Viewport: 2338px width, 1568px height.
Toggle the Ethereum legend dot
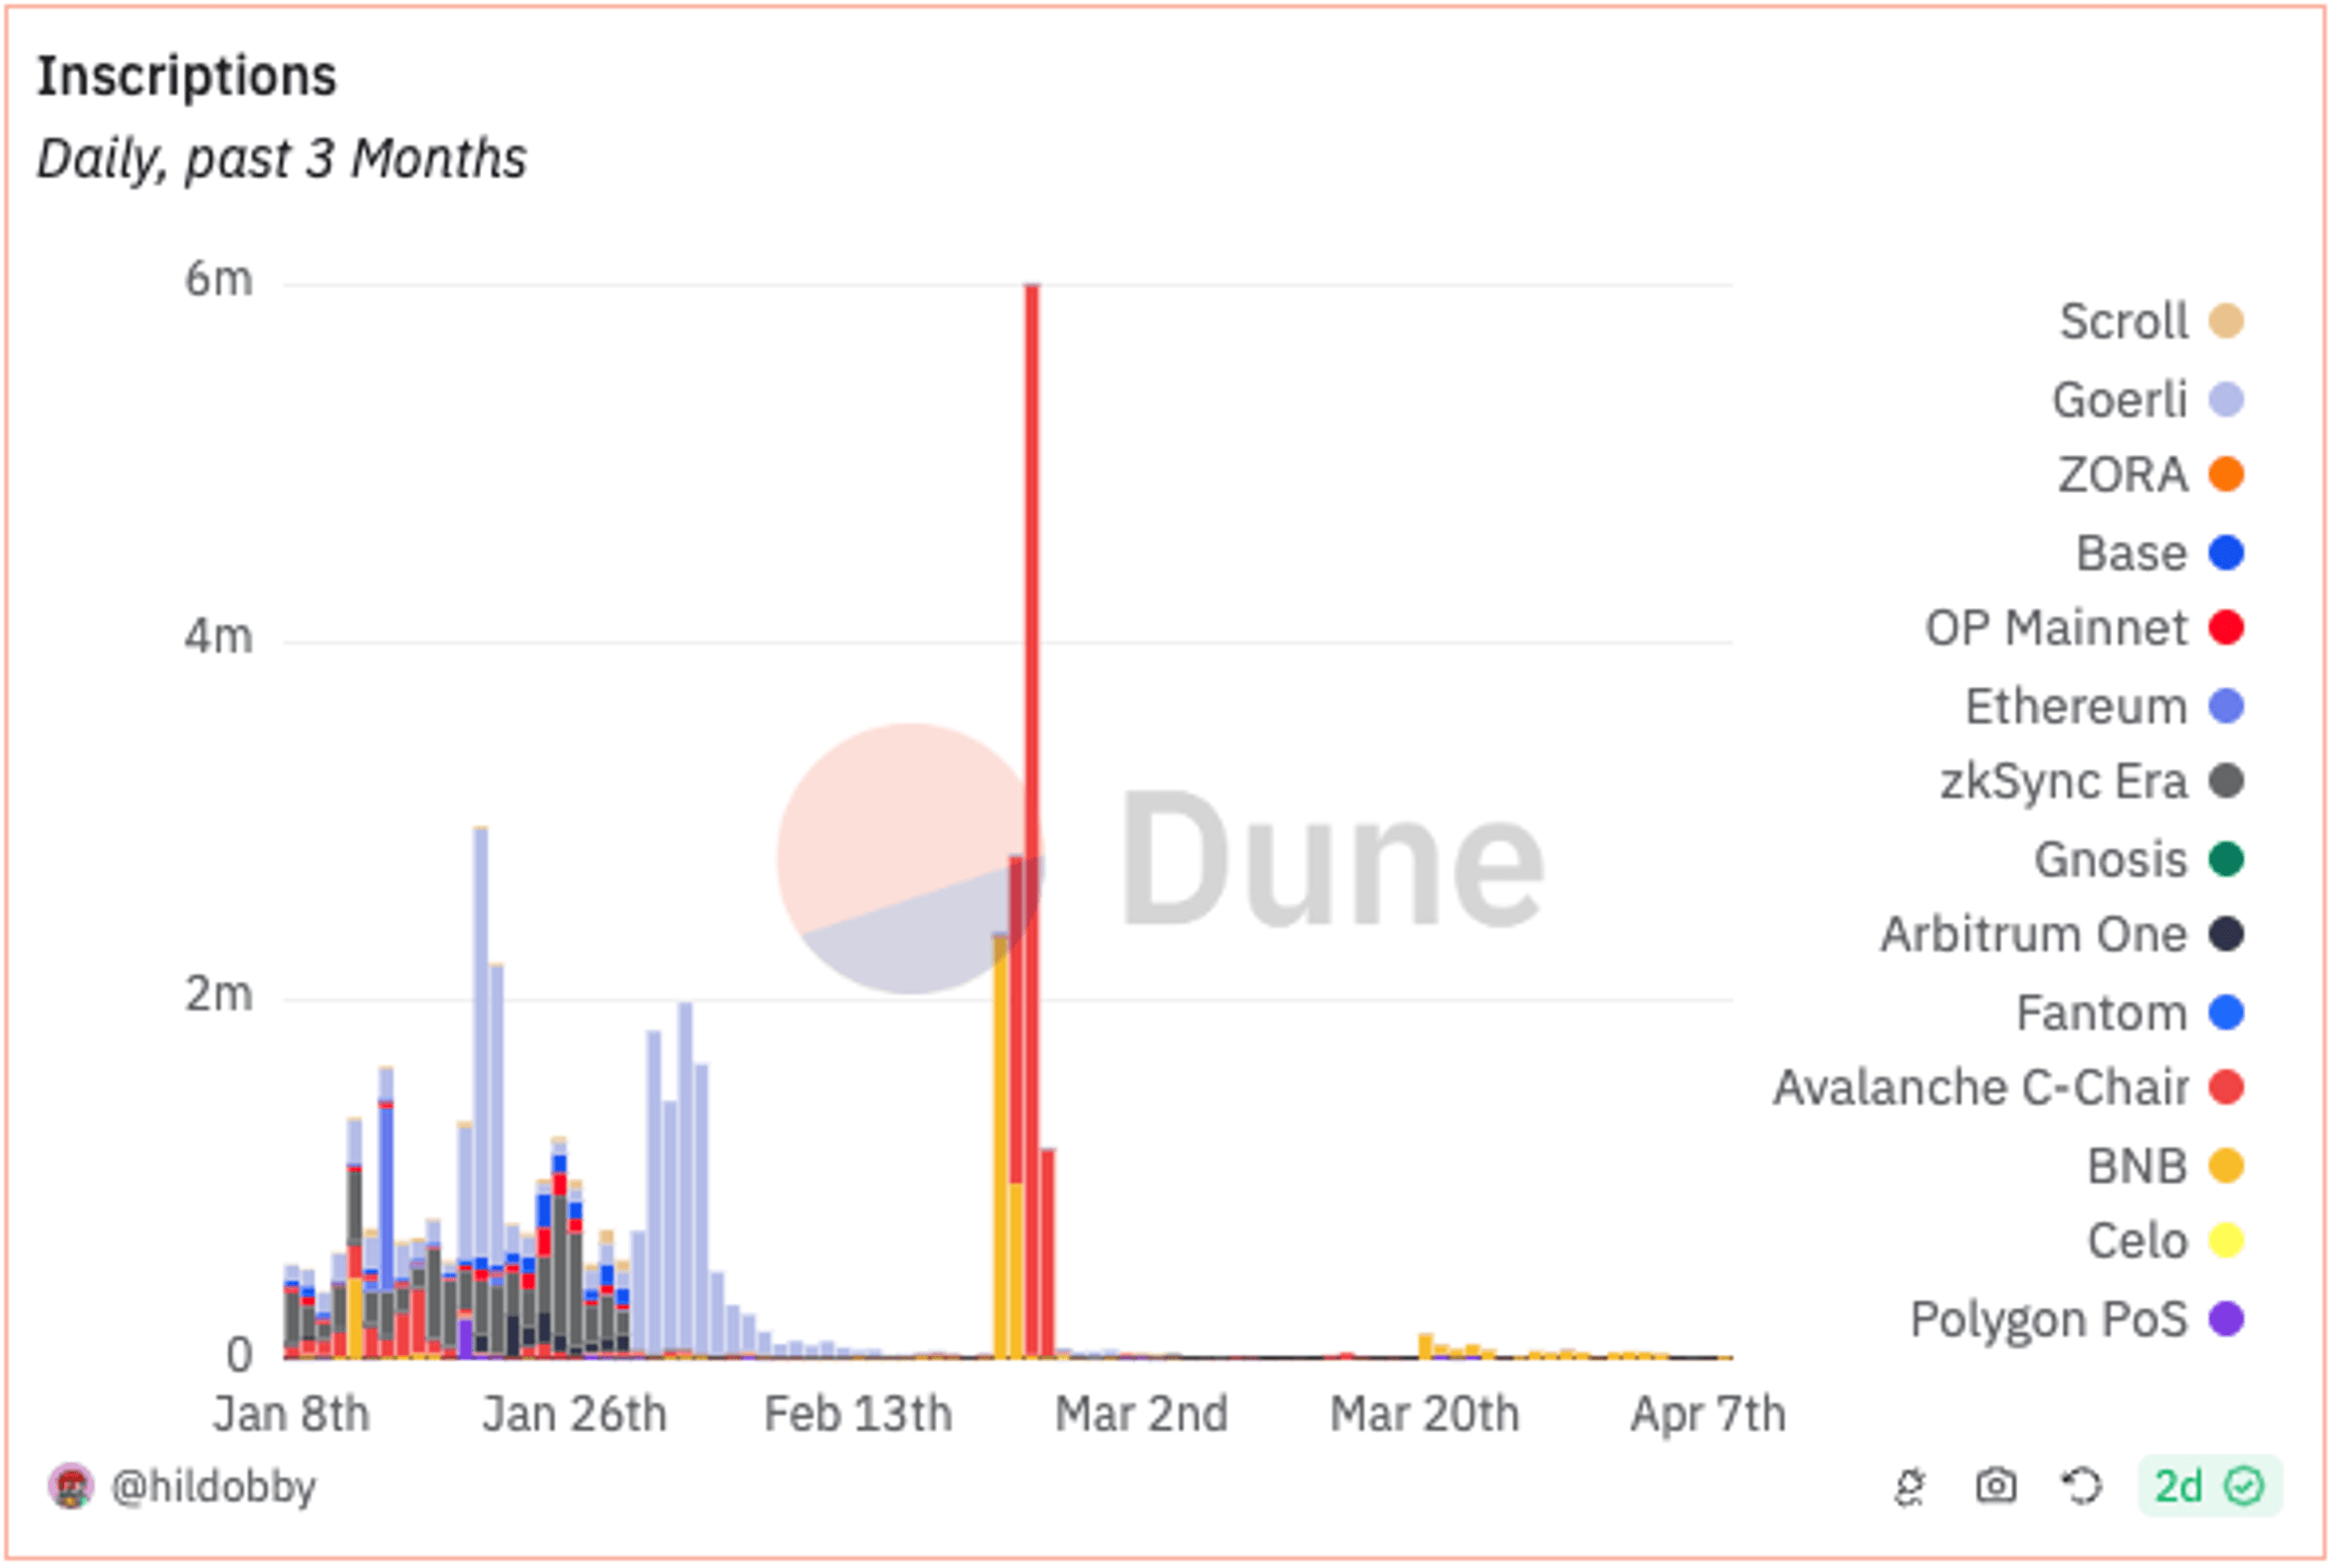[x=2227, y=707]
